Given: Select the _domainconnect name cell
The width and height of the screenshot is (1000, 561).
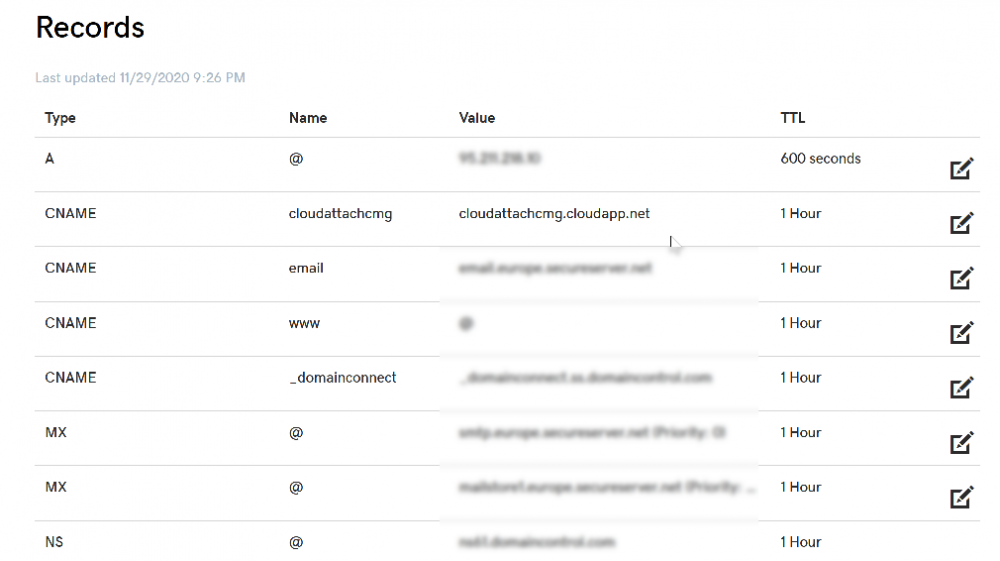Looking at the screenshot, I should [x=342, y=377].
